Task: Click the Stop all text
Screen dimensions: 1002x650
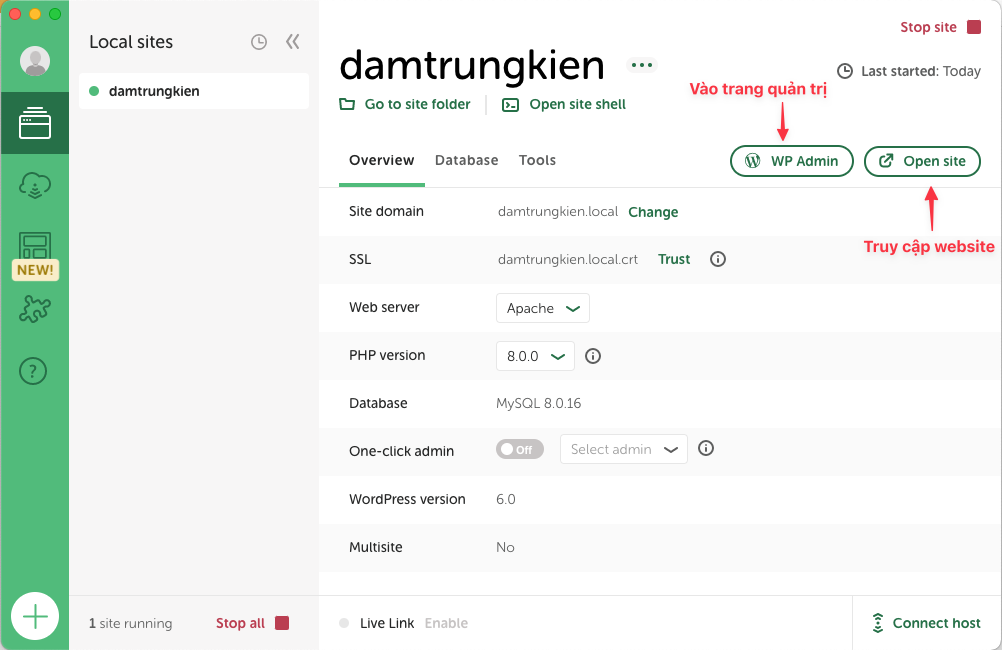Action: [x=240, y=623]
